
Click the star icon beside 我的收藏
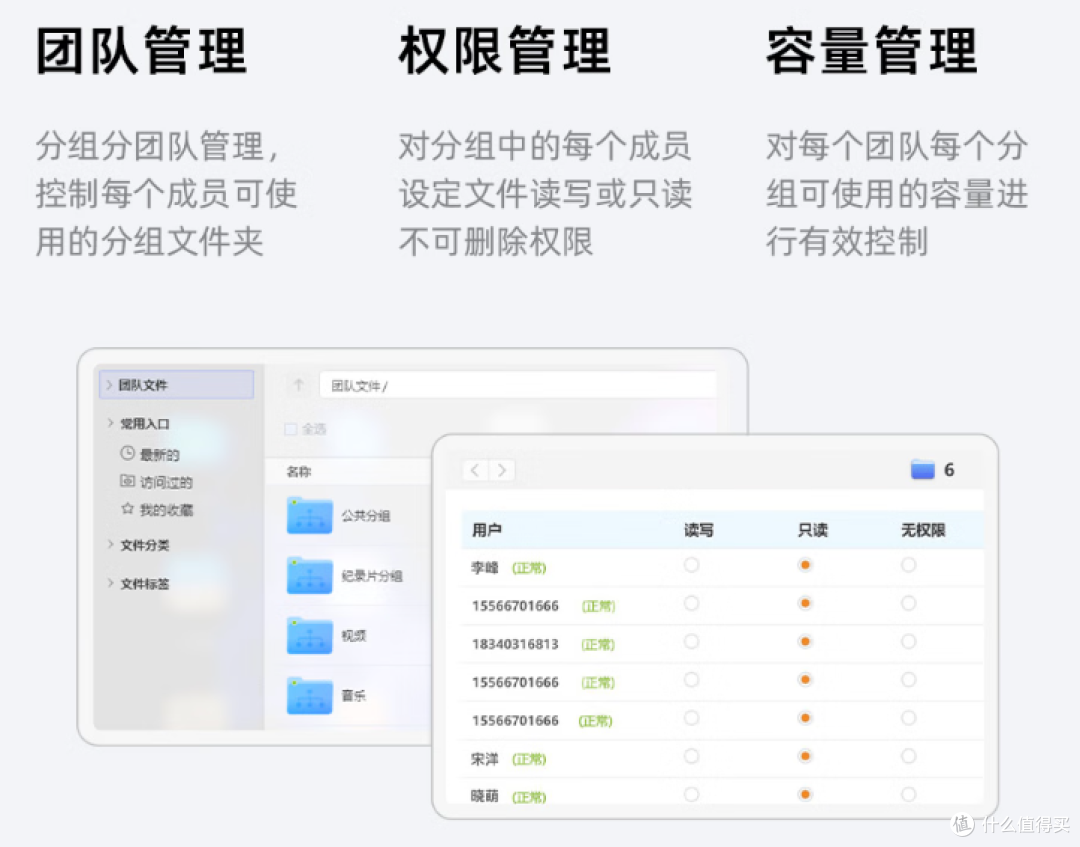[x=127, y=508]
